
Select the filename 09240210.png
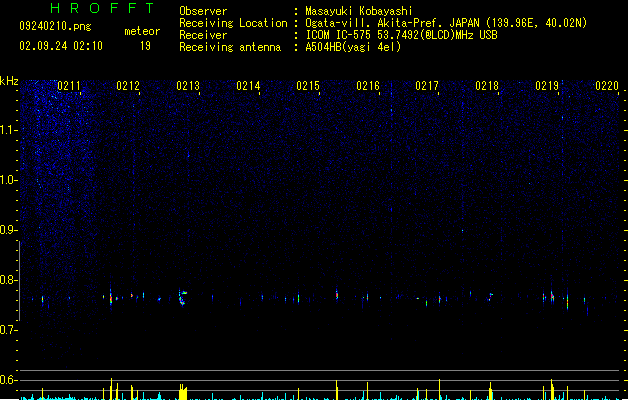pyautogui.click(x=55, y=26)
